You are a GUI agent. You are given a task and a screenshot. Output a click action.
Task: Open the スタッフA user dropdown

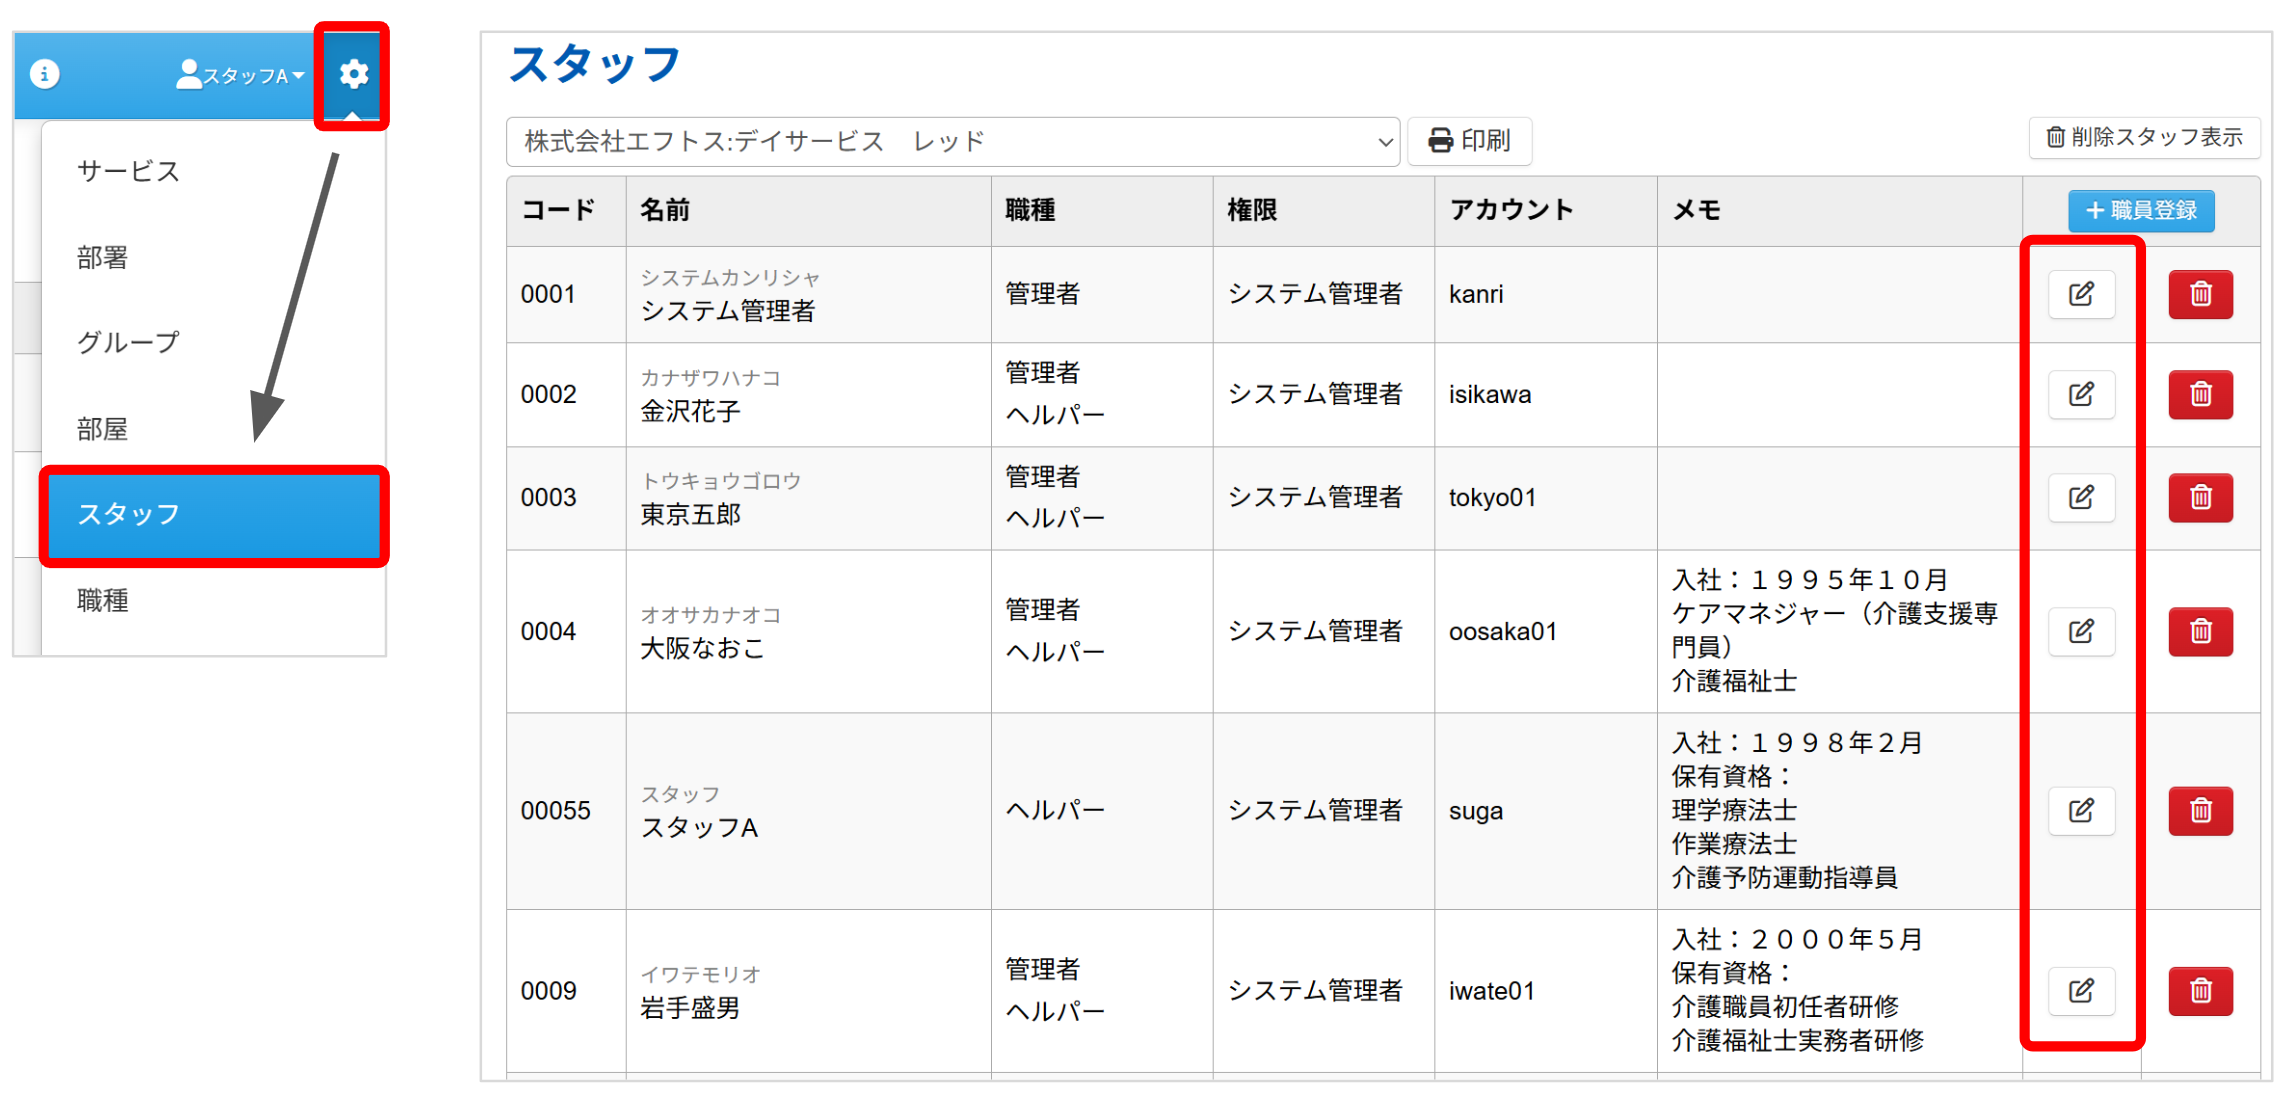click(241, 75)
